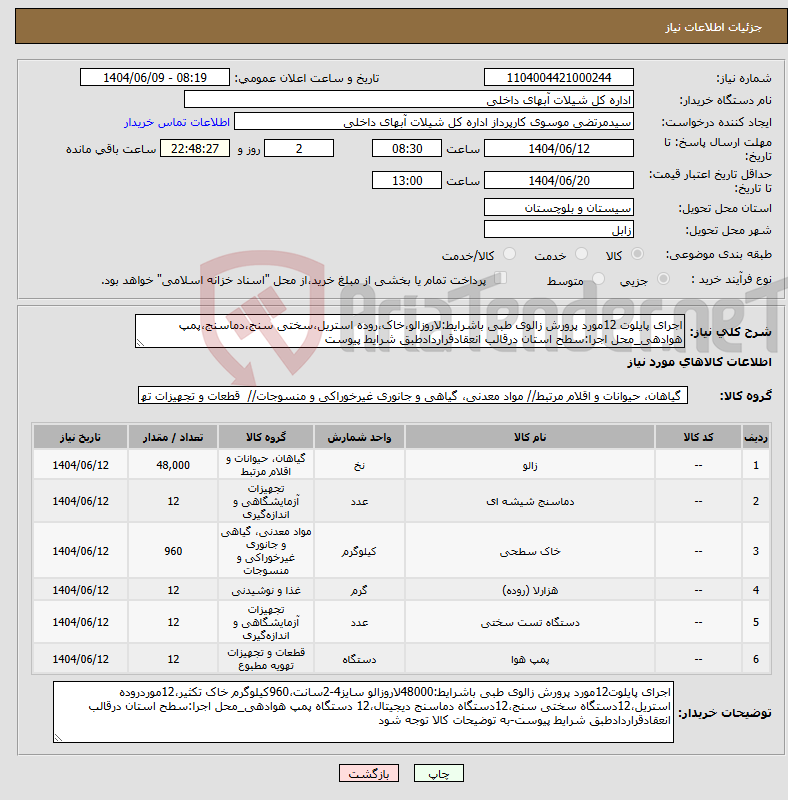
Task: Click the نام کالا column header
Action: pos(530,437)
